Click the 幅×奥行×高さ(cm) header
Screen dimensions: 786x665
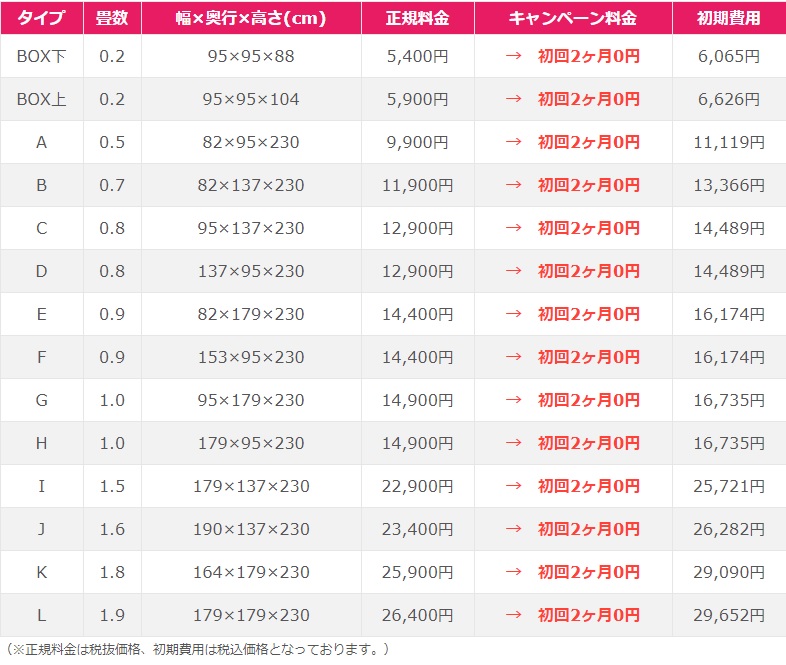tap(251, 18)
